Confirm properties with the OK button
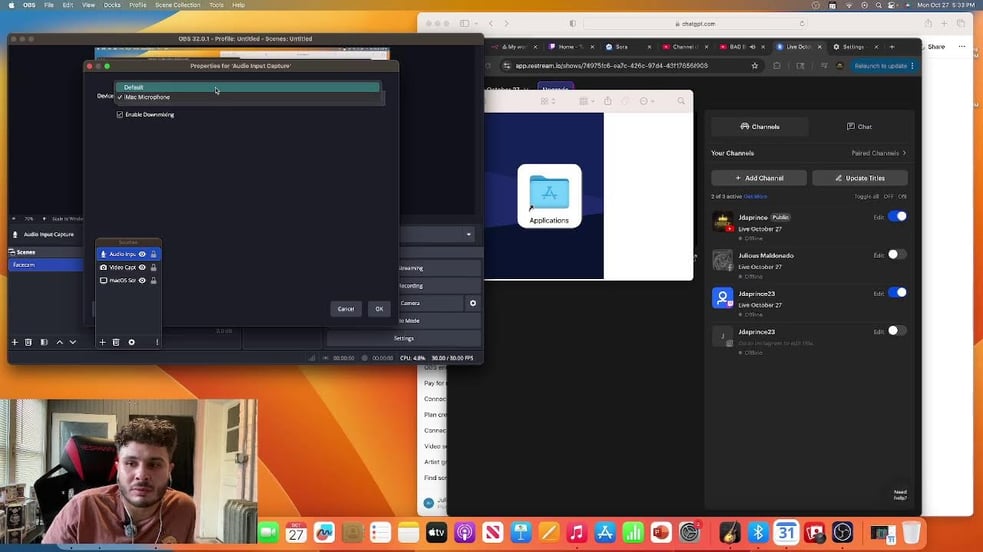The height and width of the screenshot is (552, 983). [x=379, y=309]
